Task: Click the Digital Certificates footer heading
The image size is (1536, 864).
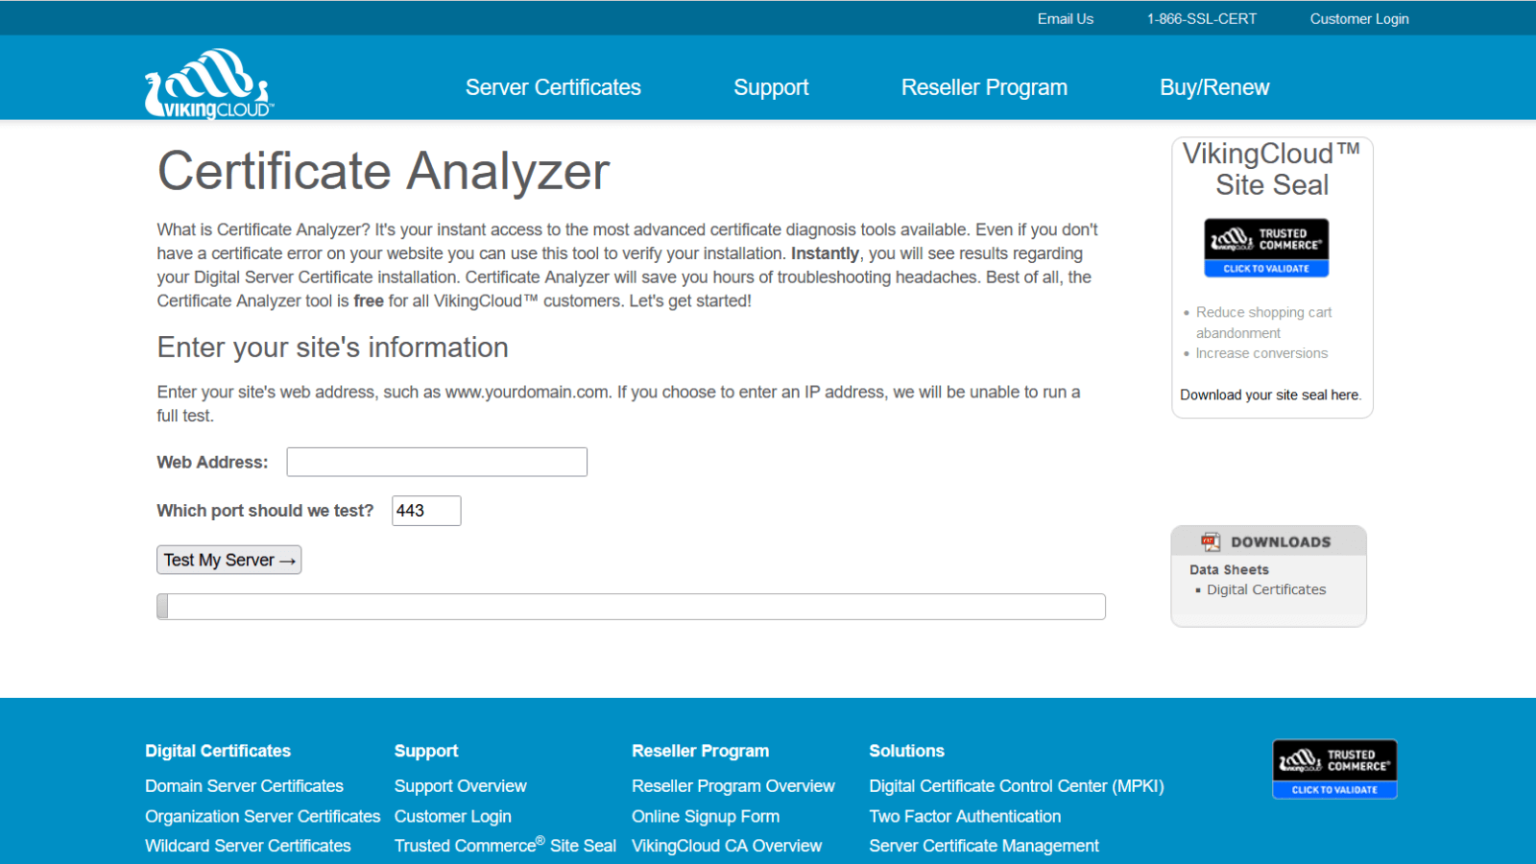Action: point(218,751)
